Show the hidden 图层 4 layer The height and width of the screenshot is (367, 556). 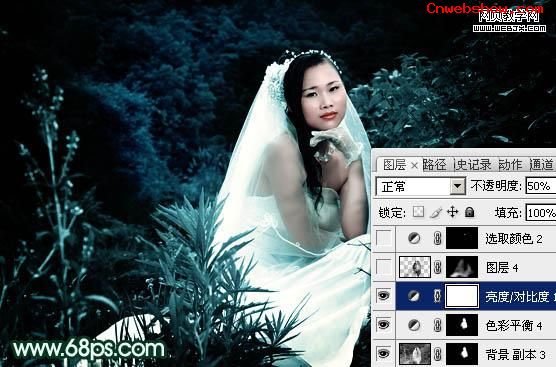pos(384,267)
